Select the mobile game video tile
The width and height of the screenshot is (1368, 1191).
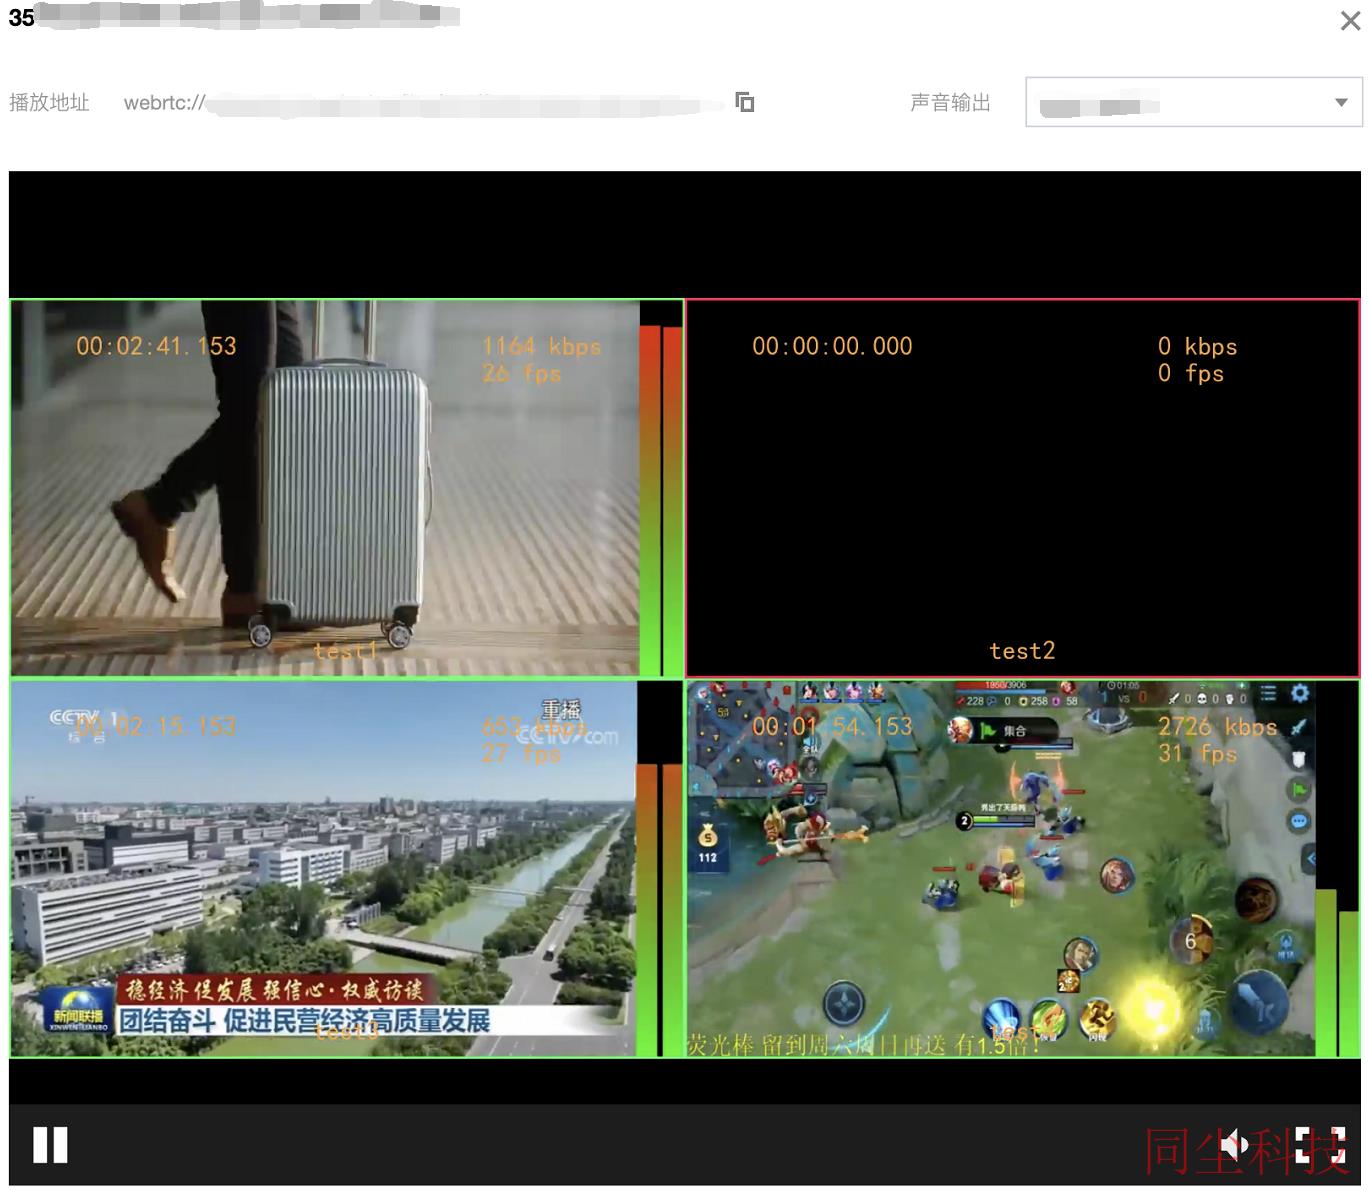(x=1022, y=868)
